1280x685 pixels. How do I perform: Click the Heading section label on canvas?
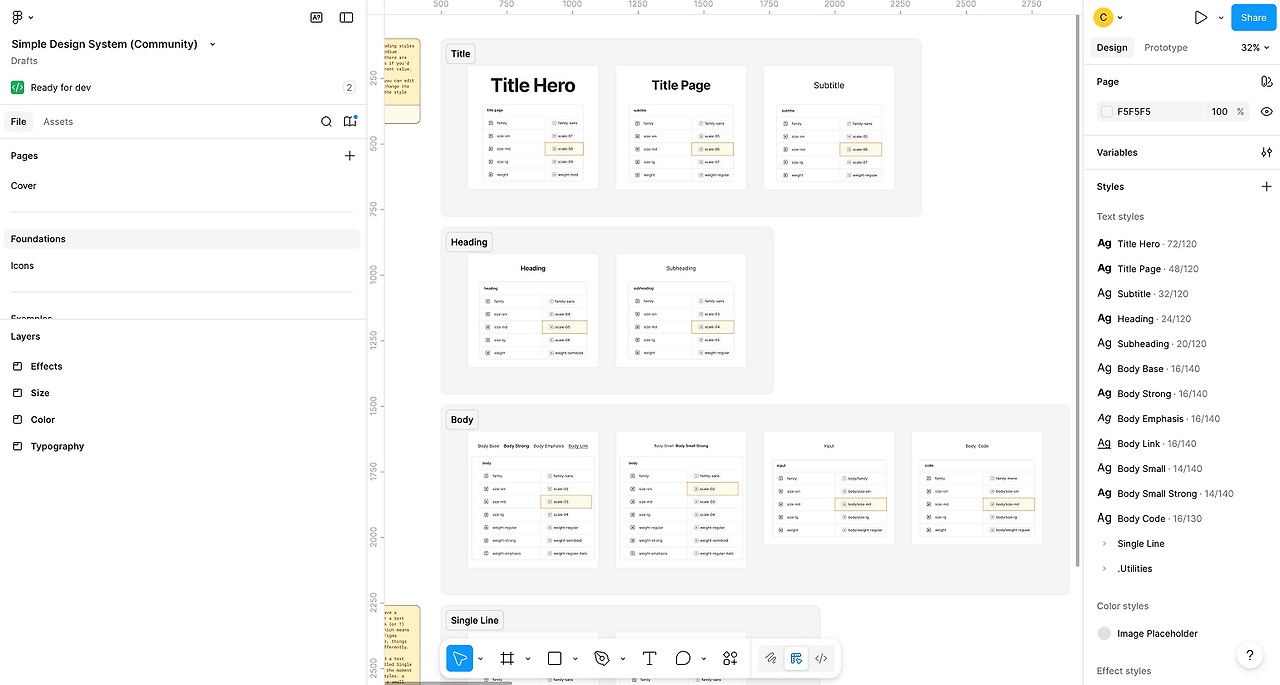point(469,242)
